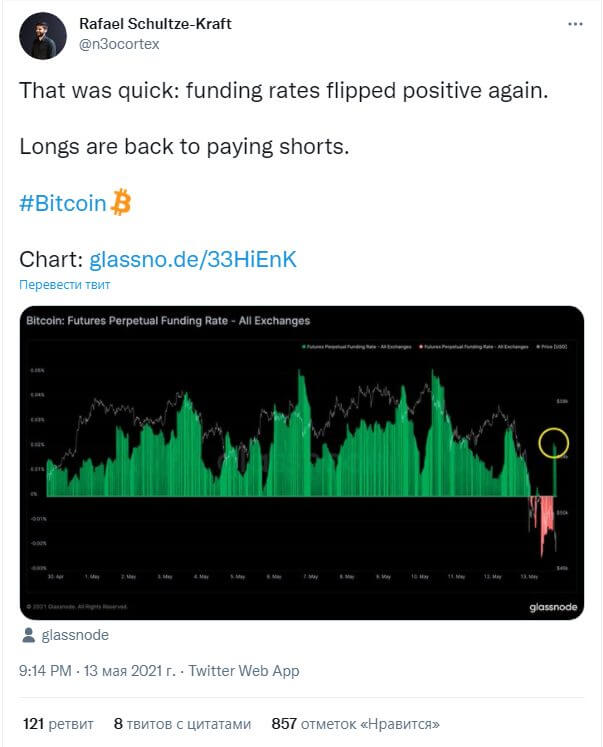Open the three-dot more options menu
Image resolution: width=603 pixels, height=747 pixels.
coord(575,24)
